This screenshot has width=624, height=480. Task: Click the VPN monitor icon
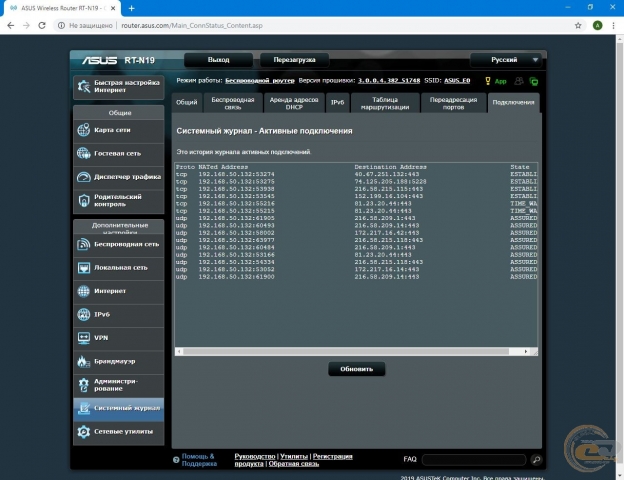[84, 338]
